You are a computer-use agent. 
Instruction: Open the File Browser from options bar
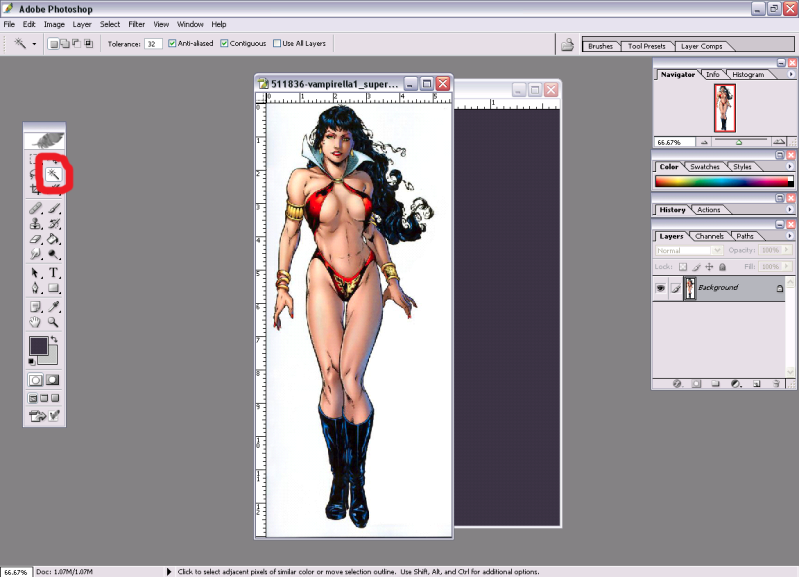[568, 45]
